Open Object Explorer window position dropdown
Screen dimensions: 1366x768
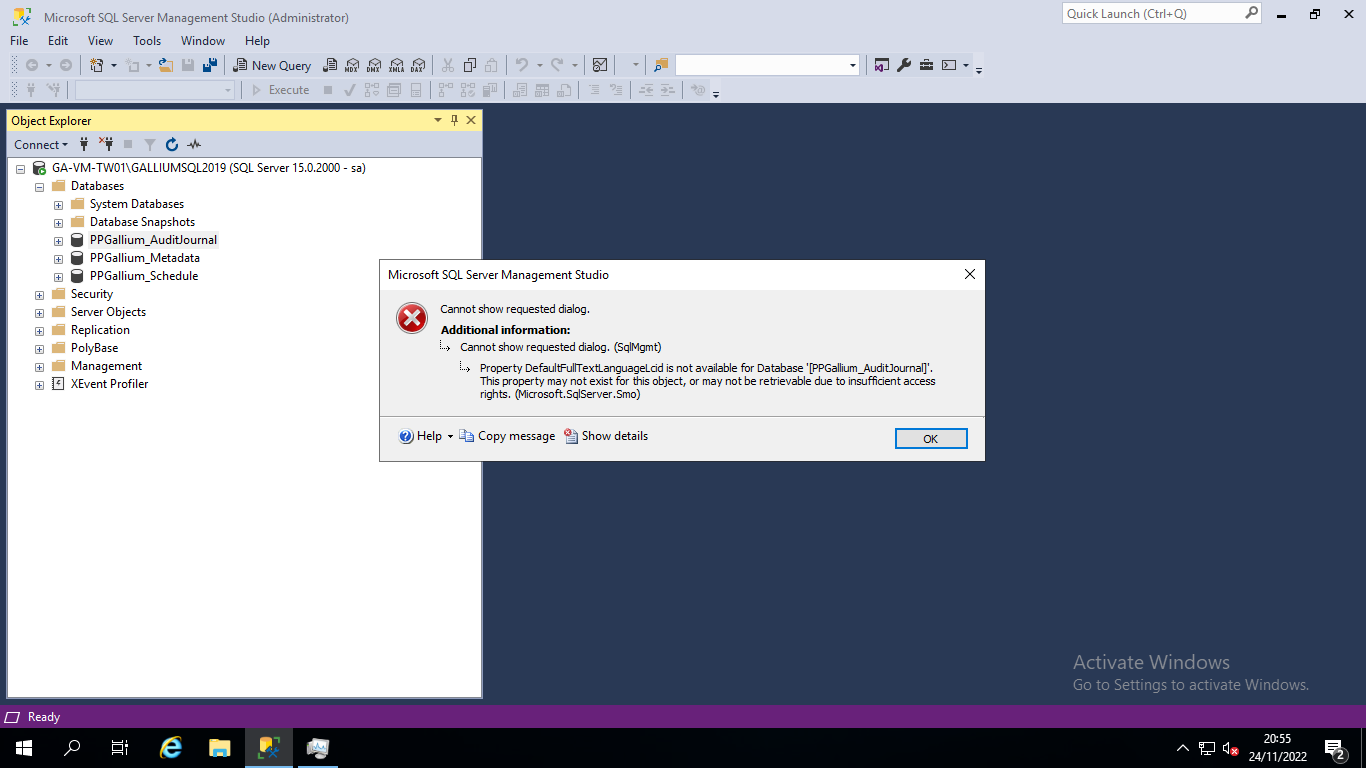pos(437,120)
